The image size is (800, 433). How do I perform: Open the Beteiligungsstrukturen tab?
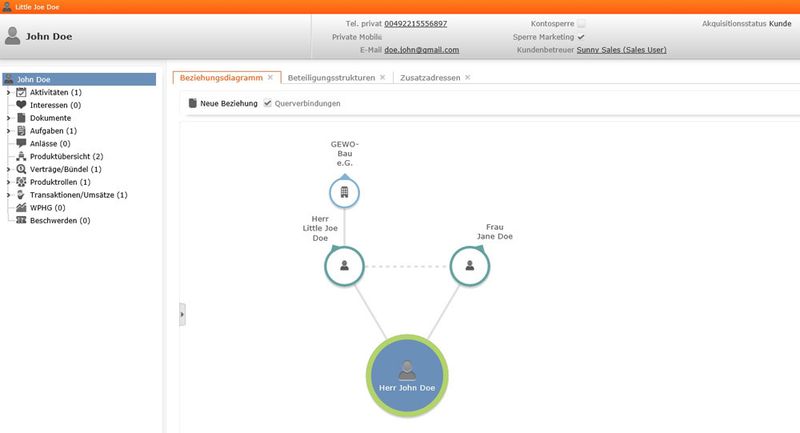pyautogui.click(x=331, y=78)
